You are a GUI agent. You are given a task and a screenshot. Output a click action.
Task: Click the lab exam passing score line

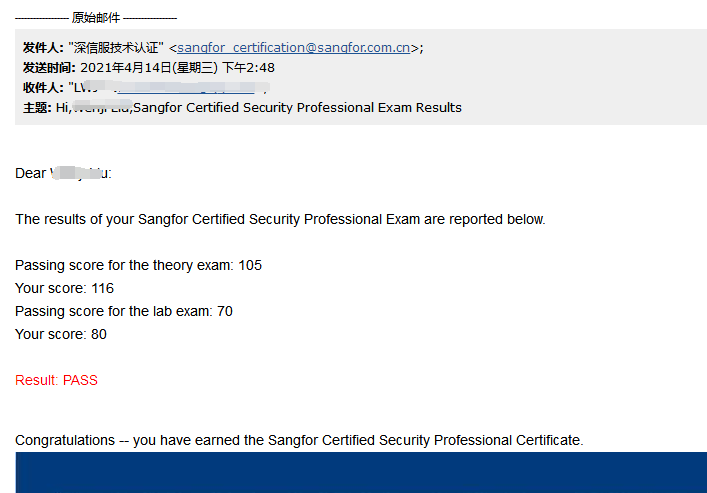124,311
